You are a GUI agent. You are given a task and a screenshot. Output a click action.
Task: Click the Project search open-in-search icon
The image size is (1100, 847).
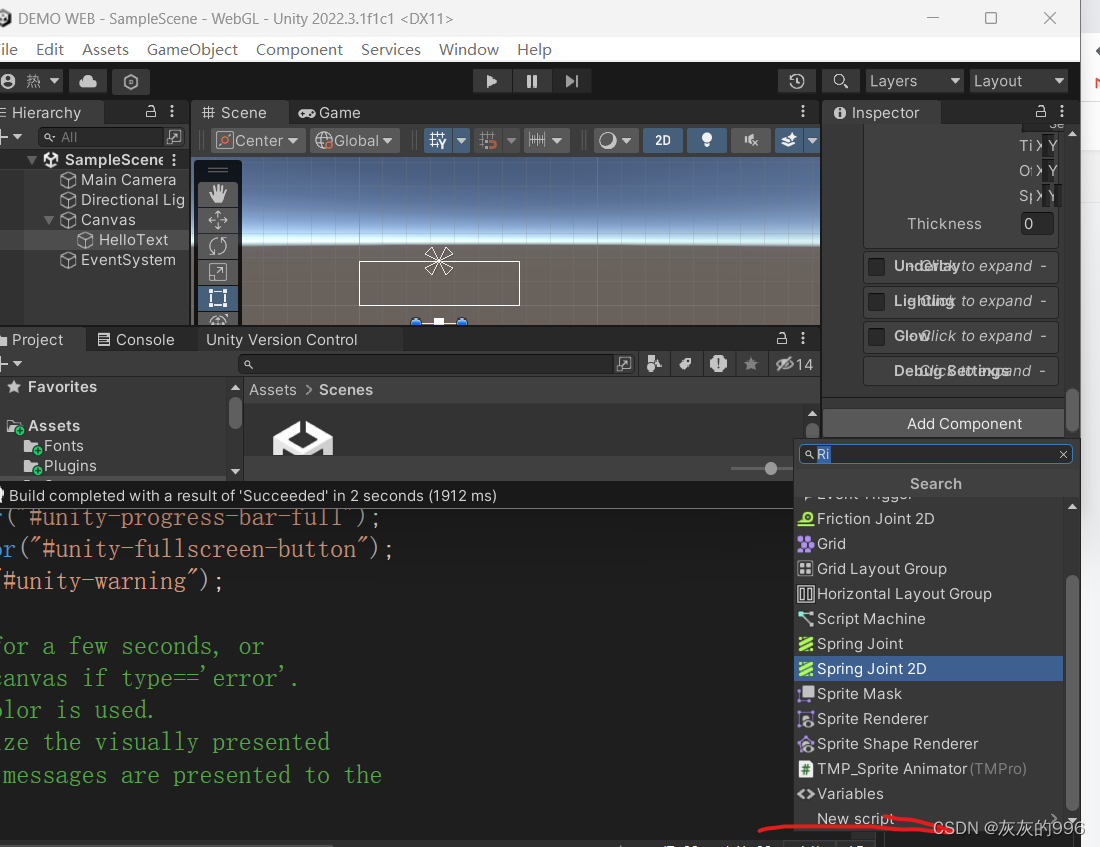(x=624, y=364)
